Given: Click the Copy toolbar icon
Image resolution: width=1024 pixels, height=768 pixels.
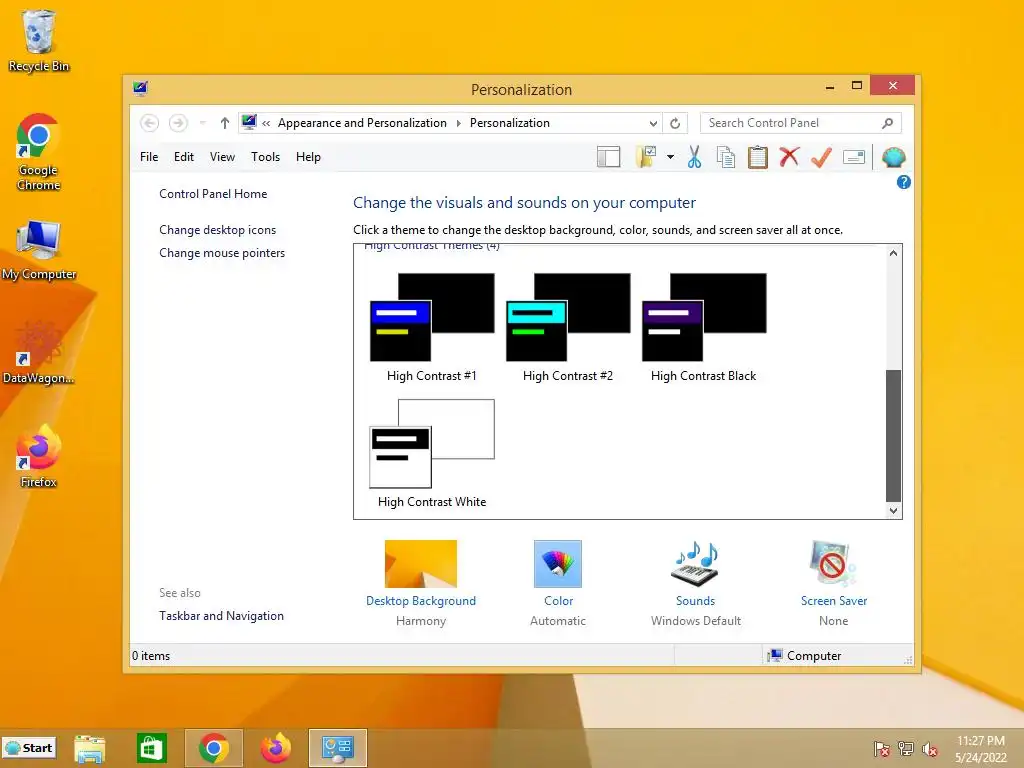Looking at the screenshot, I should coord(726,157).
